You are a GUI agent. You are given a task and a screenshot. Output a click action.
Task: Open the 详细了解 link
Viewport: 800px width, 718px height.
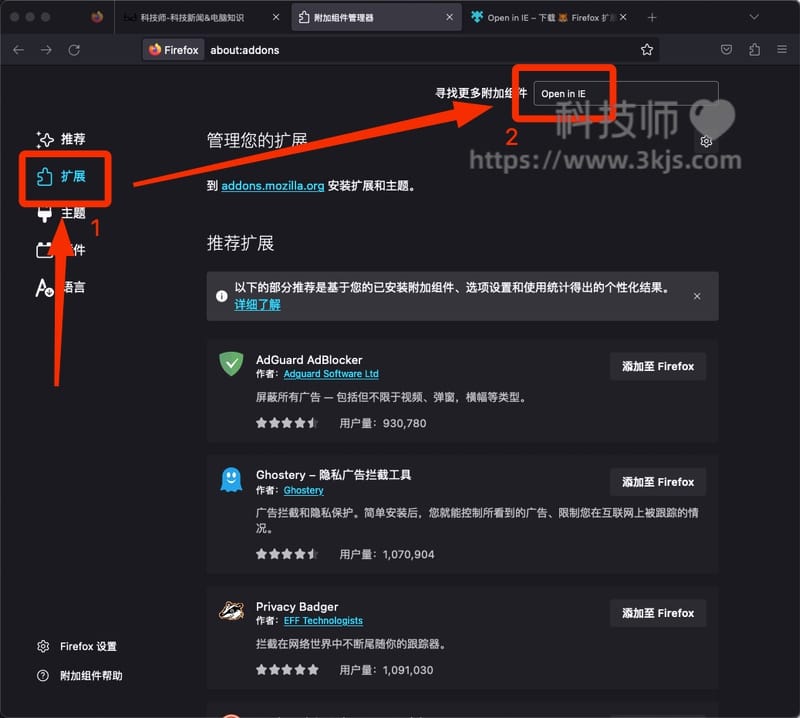click(257, 305)
